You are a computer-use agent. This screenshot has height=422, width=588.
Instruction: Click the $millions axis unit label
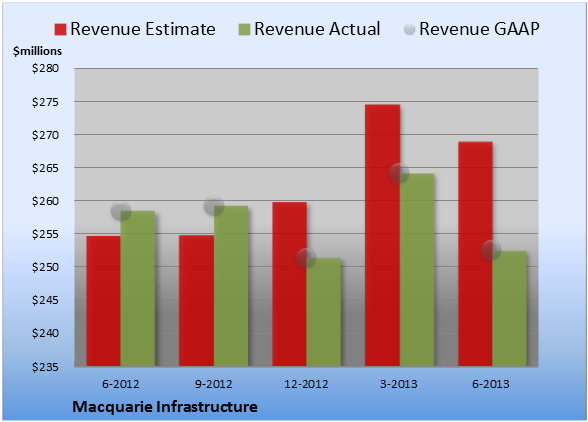click(37, 51)
